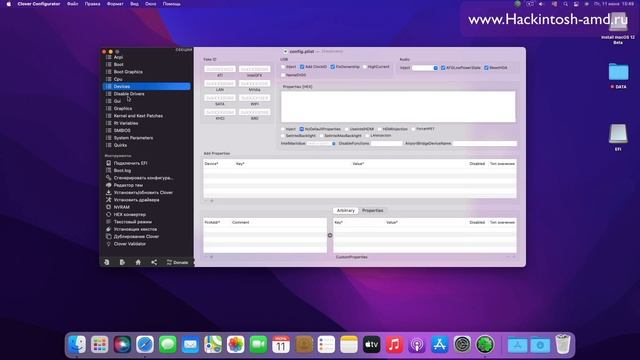Launch the Clover Validator tool
Viewport: 640px width, 360px height.
(x=129, y=244)
